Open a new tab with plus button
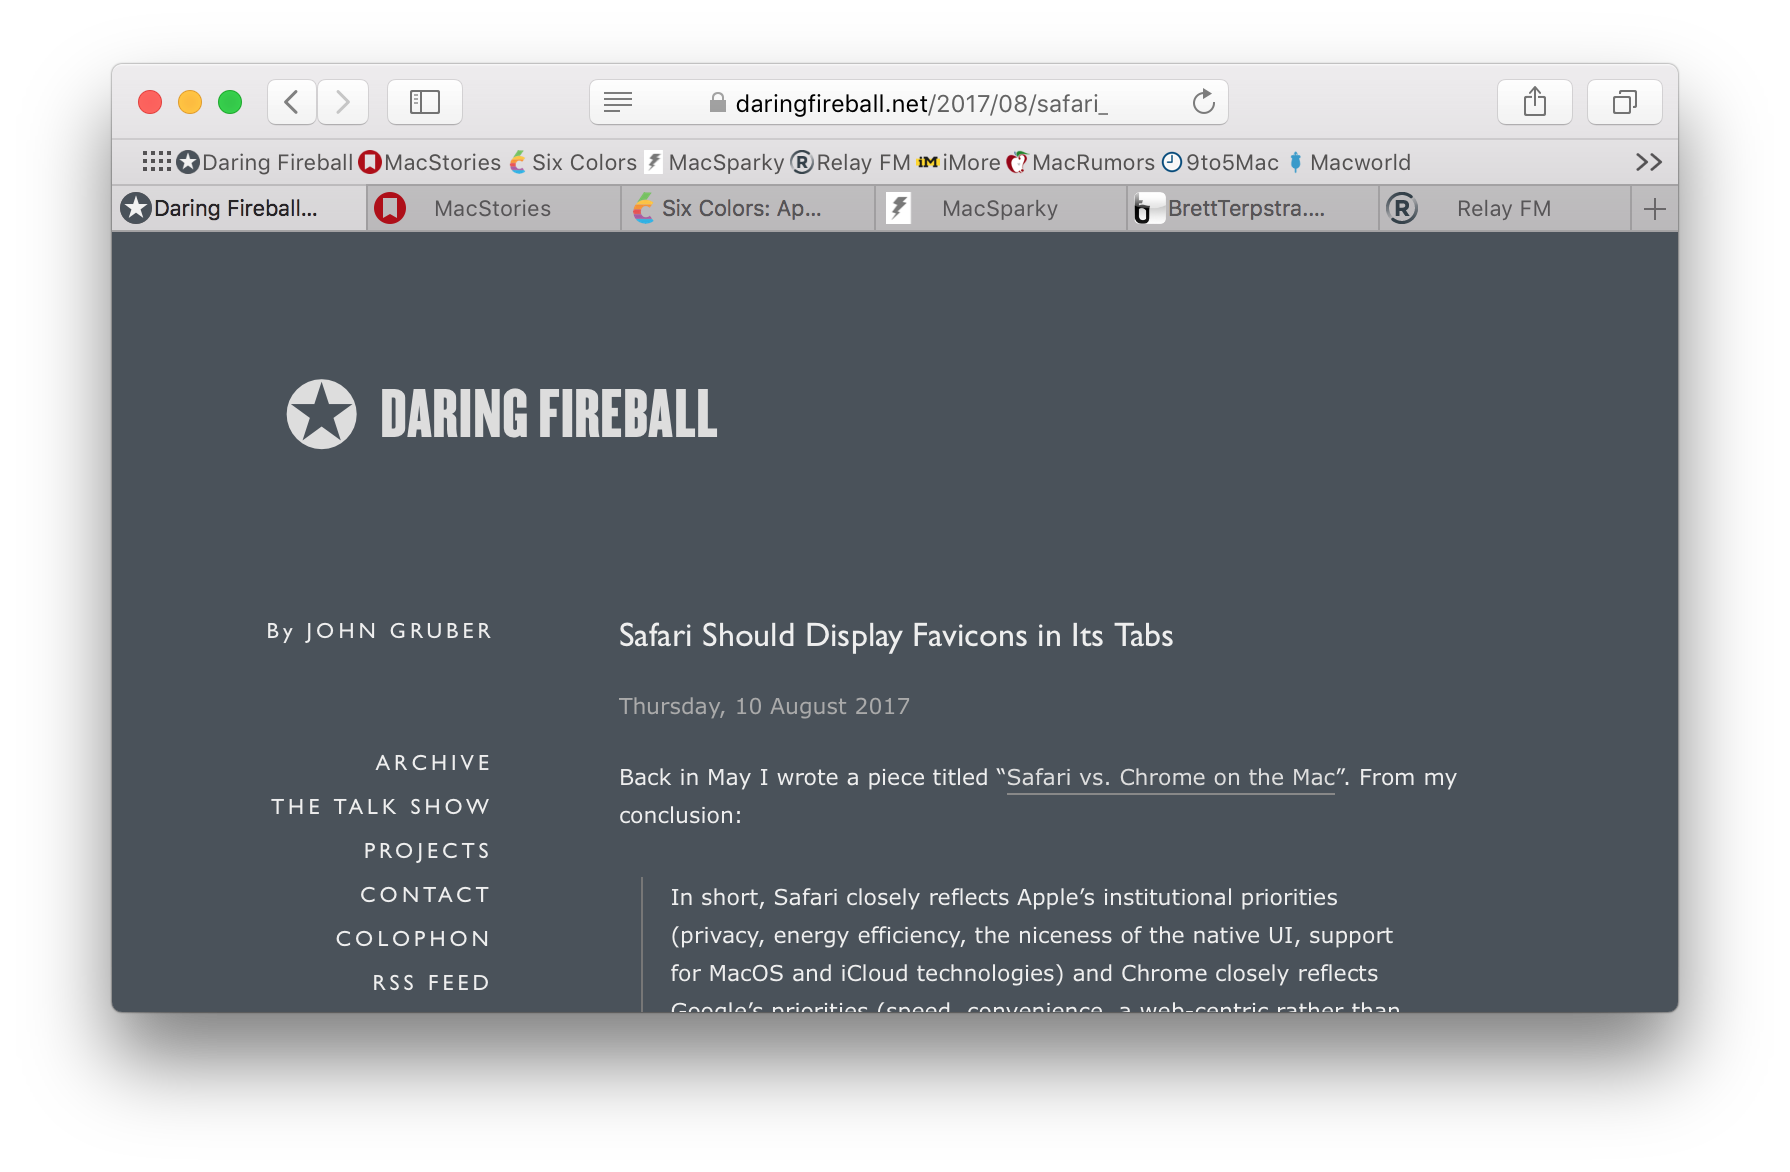The image size is (1790, 1172). (1655, 209)
